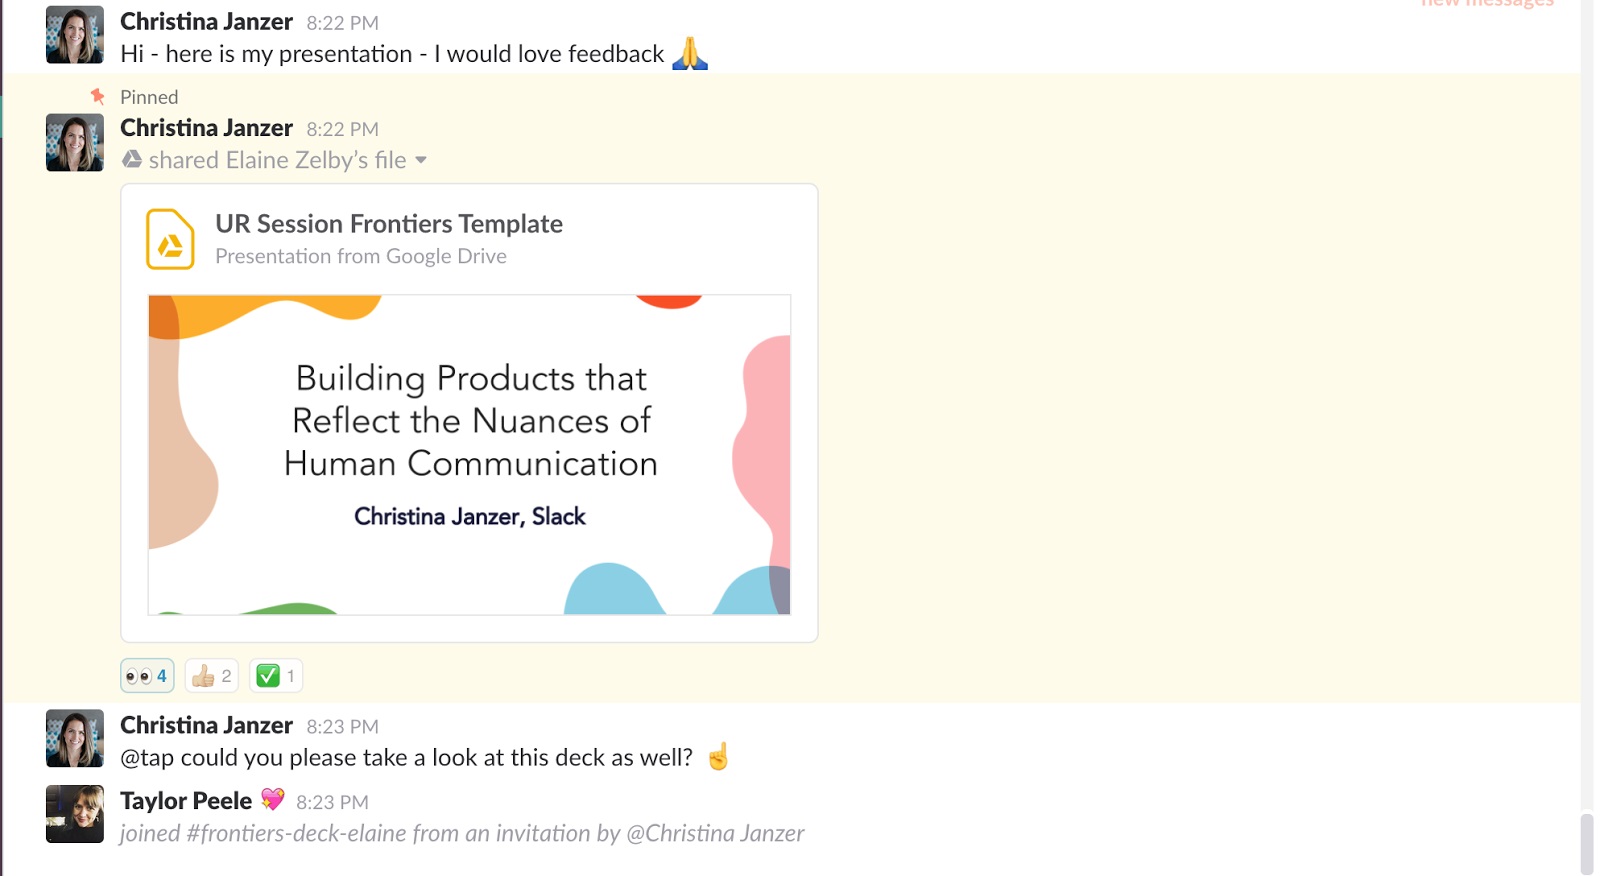1600x876 pixels.
Task: Toggle the eyes reaction with count 4
Action: 147,676
